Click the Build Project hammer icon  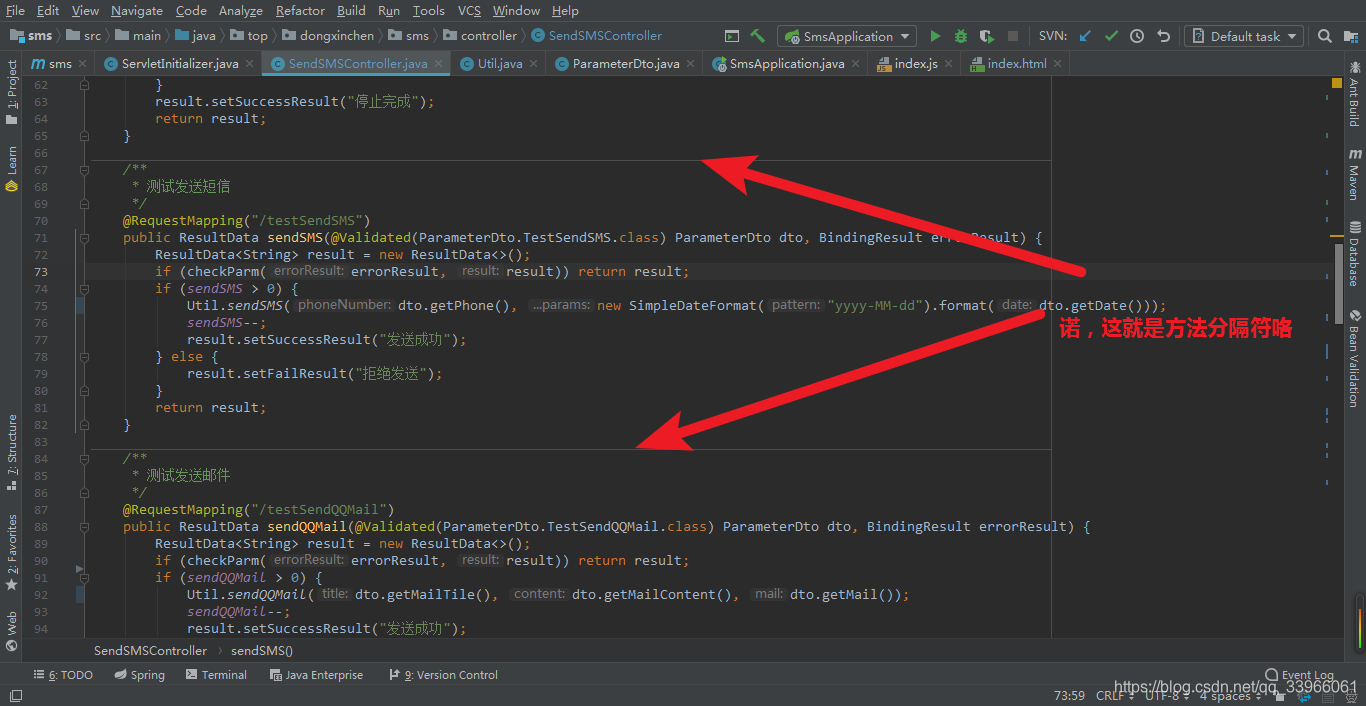758,36
